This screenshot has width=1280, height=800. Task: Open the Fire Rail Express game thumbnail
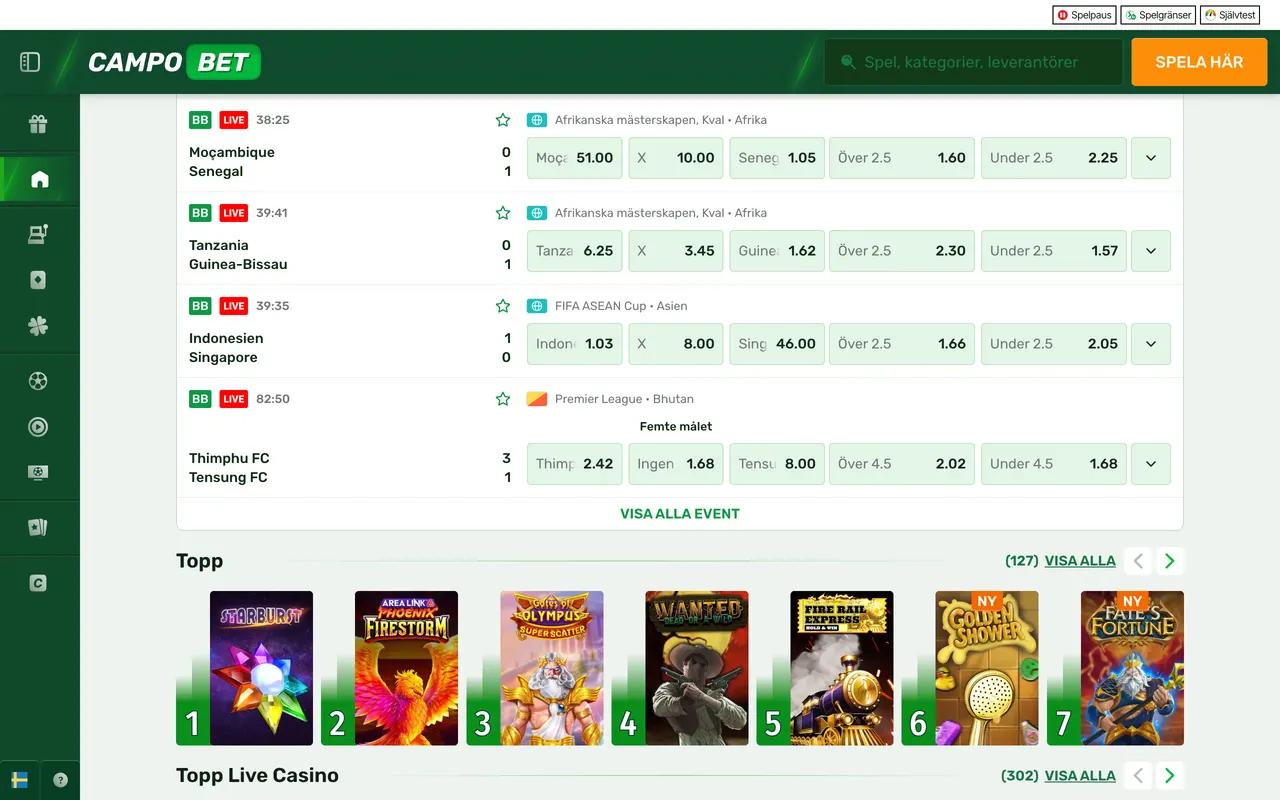(x=842, y=668)
